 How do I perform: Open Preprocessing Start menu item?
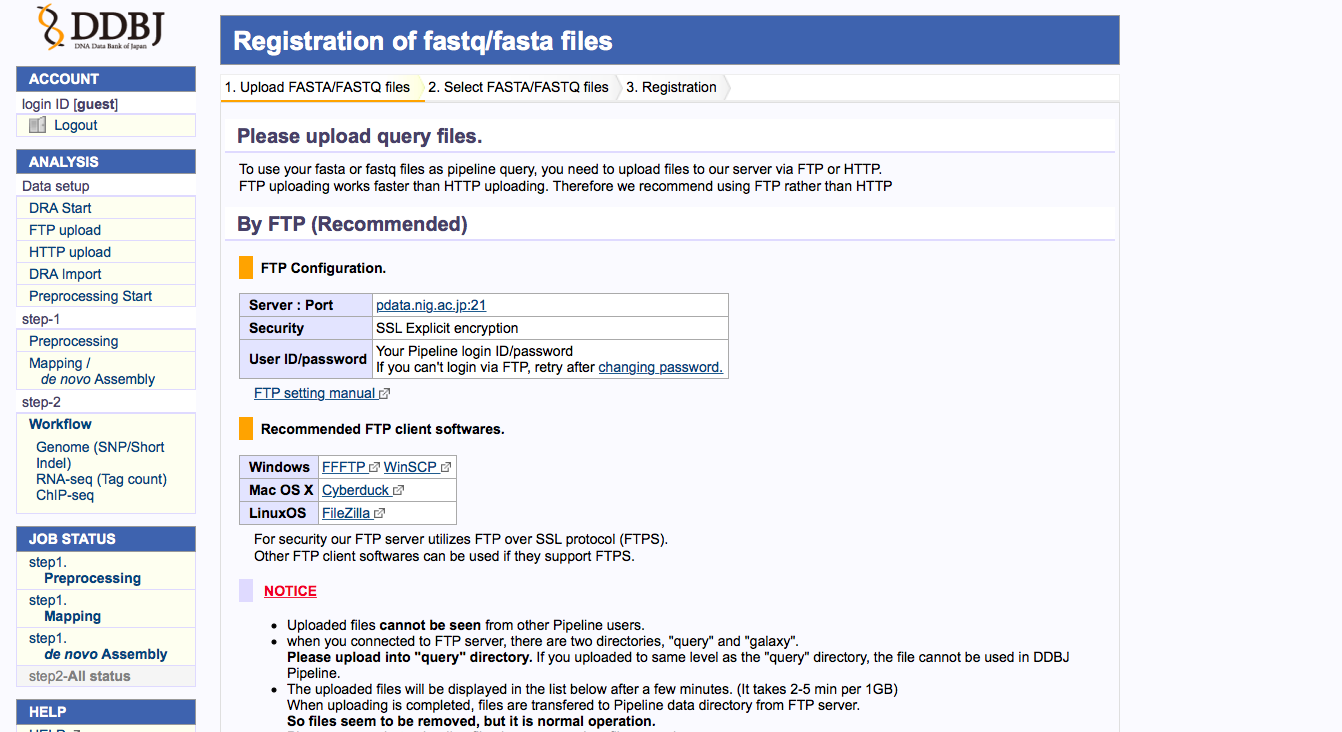click(x=90, y=296)
